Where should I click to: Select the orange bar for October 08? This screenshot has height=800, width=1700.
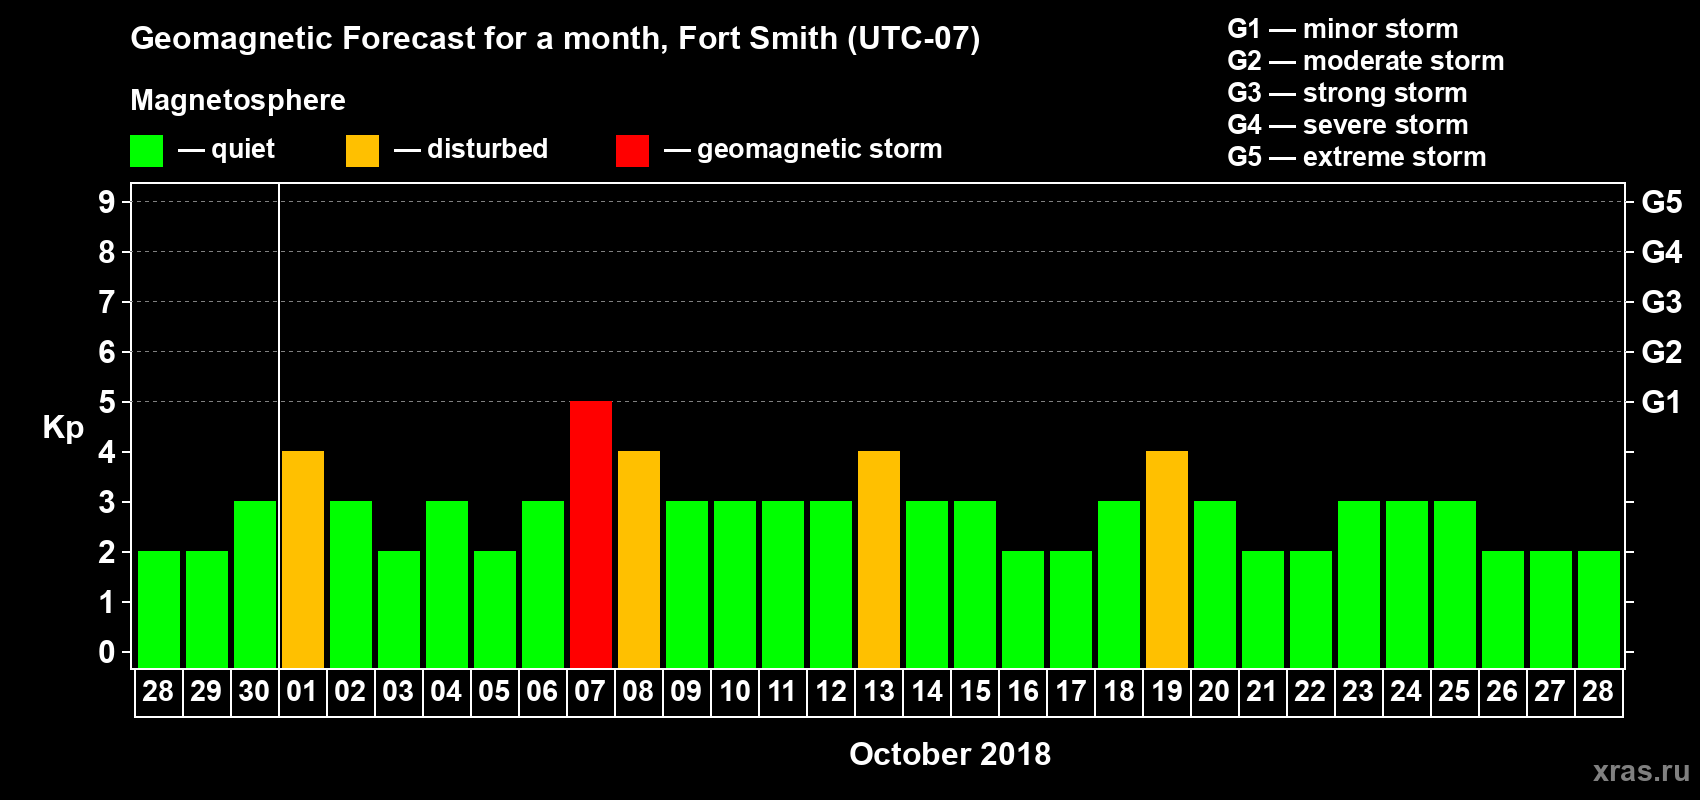[x=639, y=559]
